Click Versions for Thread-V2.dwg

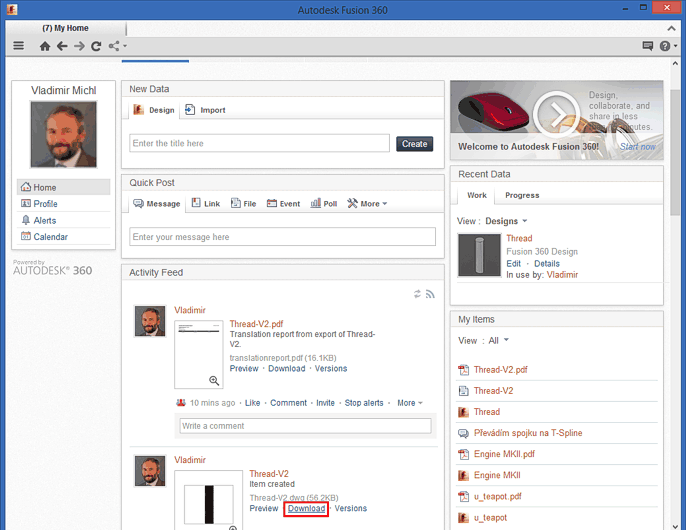350,508
